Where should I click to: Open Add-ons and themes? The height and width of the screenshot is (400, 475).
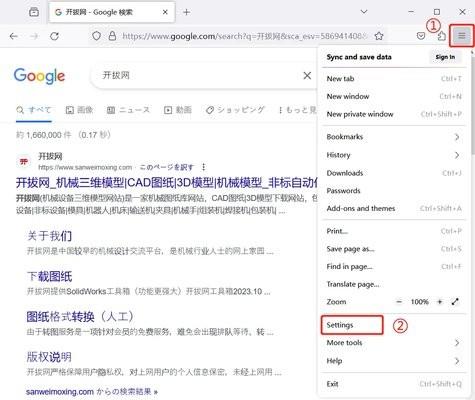[x=394, y=208]
